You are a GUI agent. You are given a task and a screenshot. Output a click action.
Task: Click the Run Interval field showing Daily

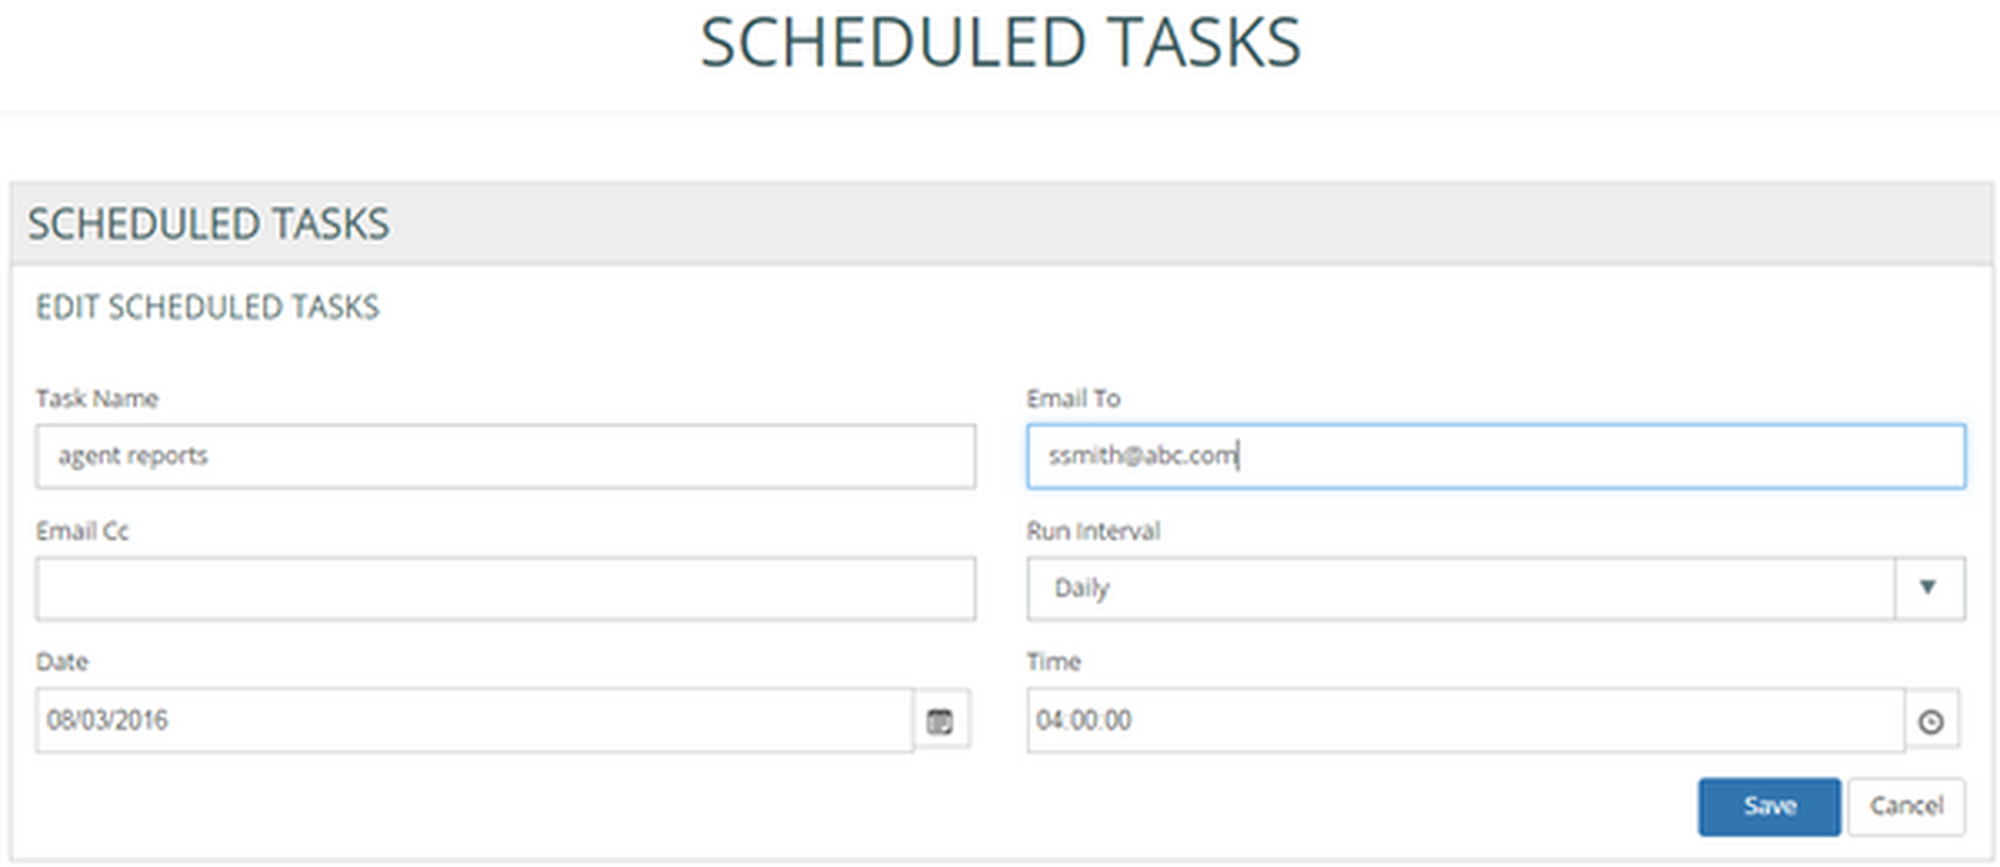tap(1460, 588)
